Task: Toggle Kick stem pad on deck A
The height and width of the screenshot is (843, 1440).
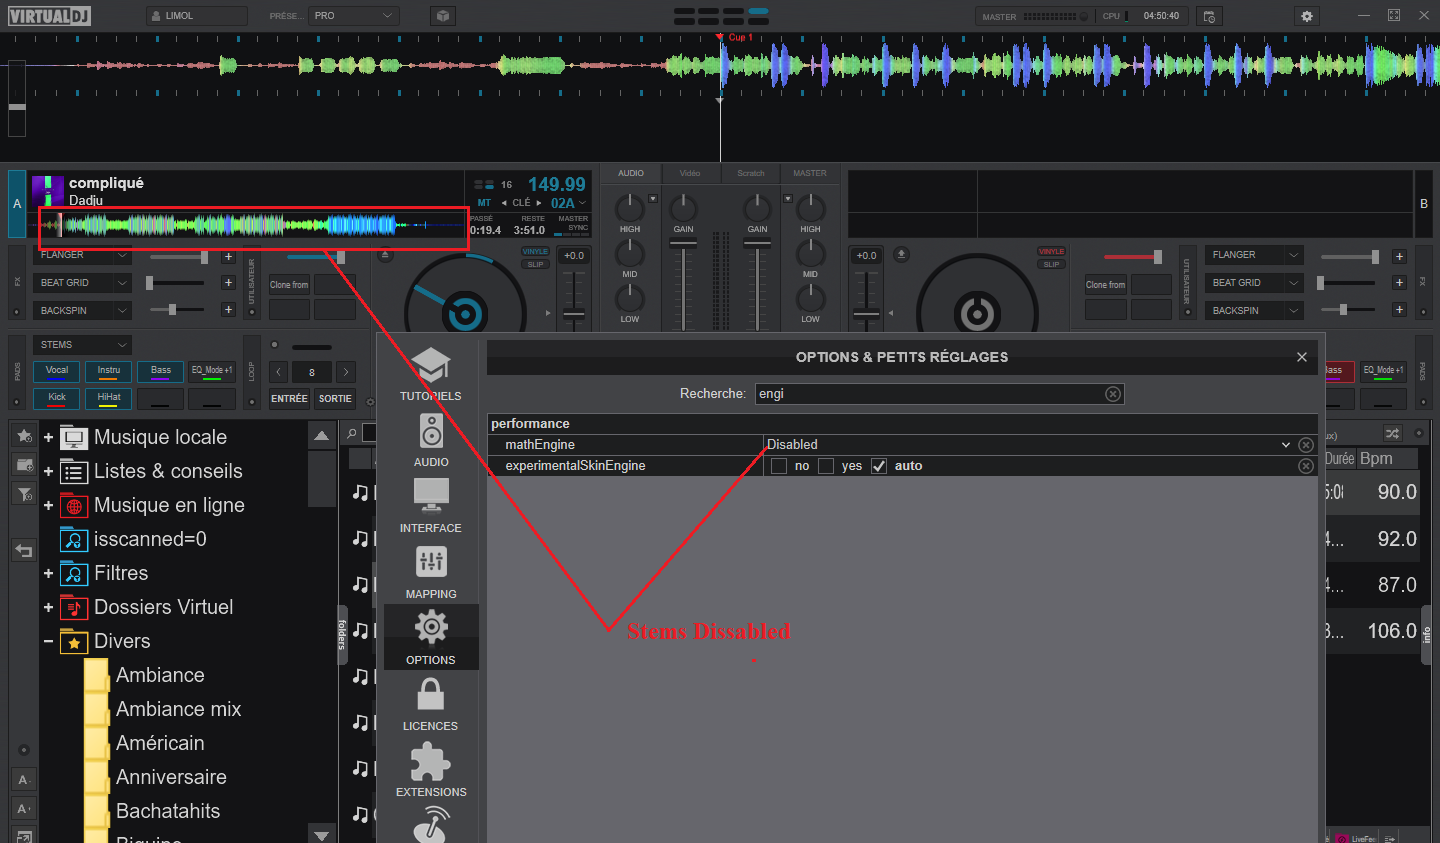Action: [57, 398]
